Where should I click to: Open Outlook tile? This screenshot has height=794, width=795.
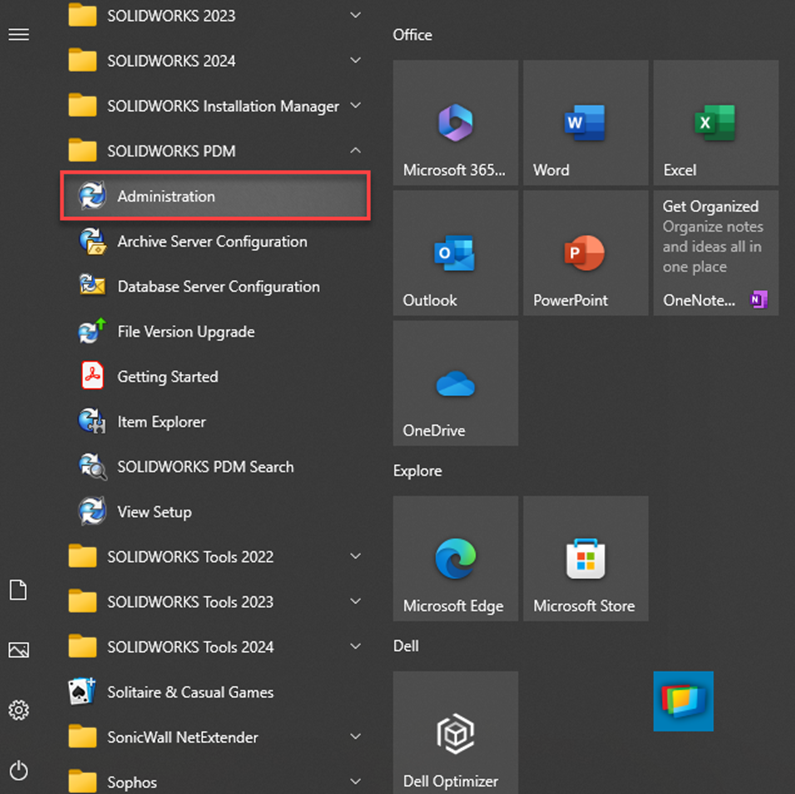pos(455,253)
